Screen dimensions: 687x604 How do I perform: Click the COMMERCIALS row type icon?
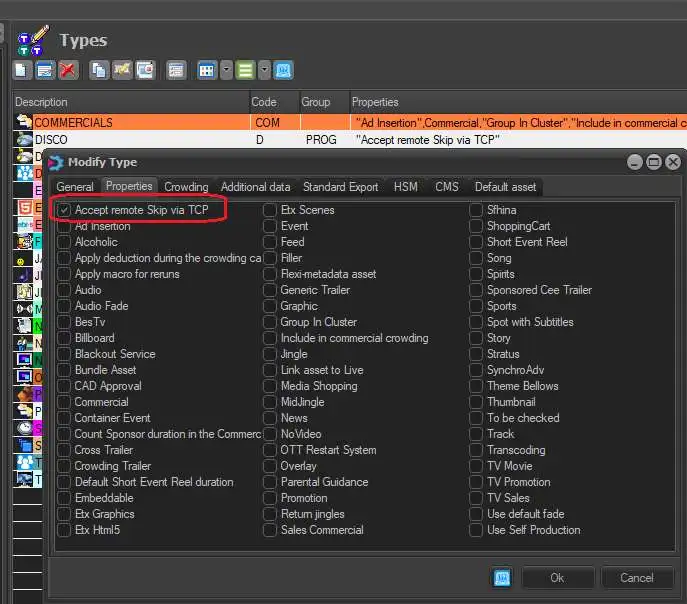tap(23, 122)
